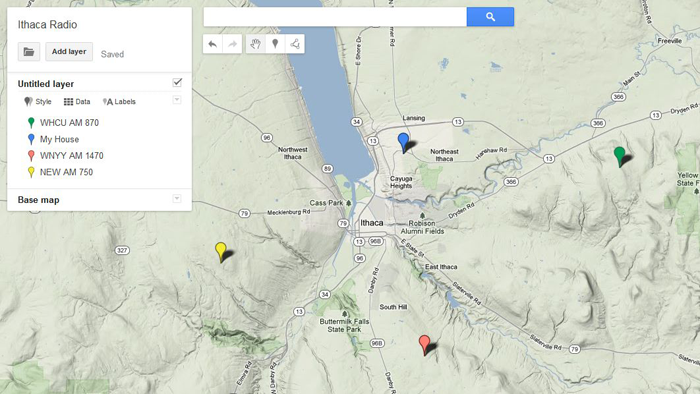The image size is (700, 394).
Task: Select WHCU AM 870 in the layer list
Action: click(69, 123)
